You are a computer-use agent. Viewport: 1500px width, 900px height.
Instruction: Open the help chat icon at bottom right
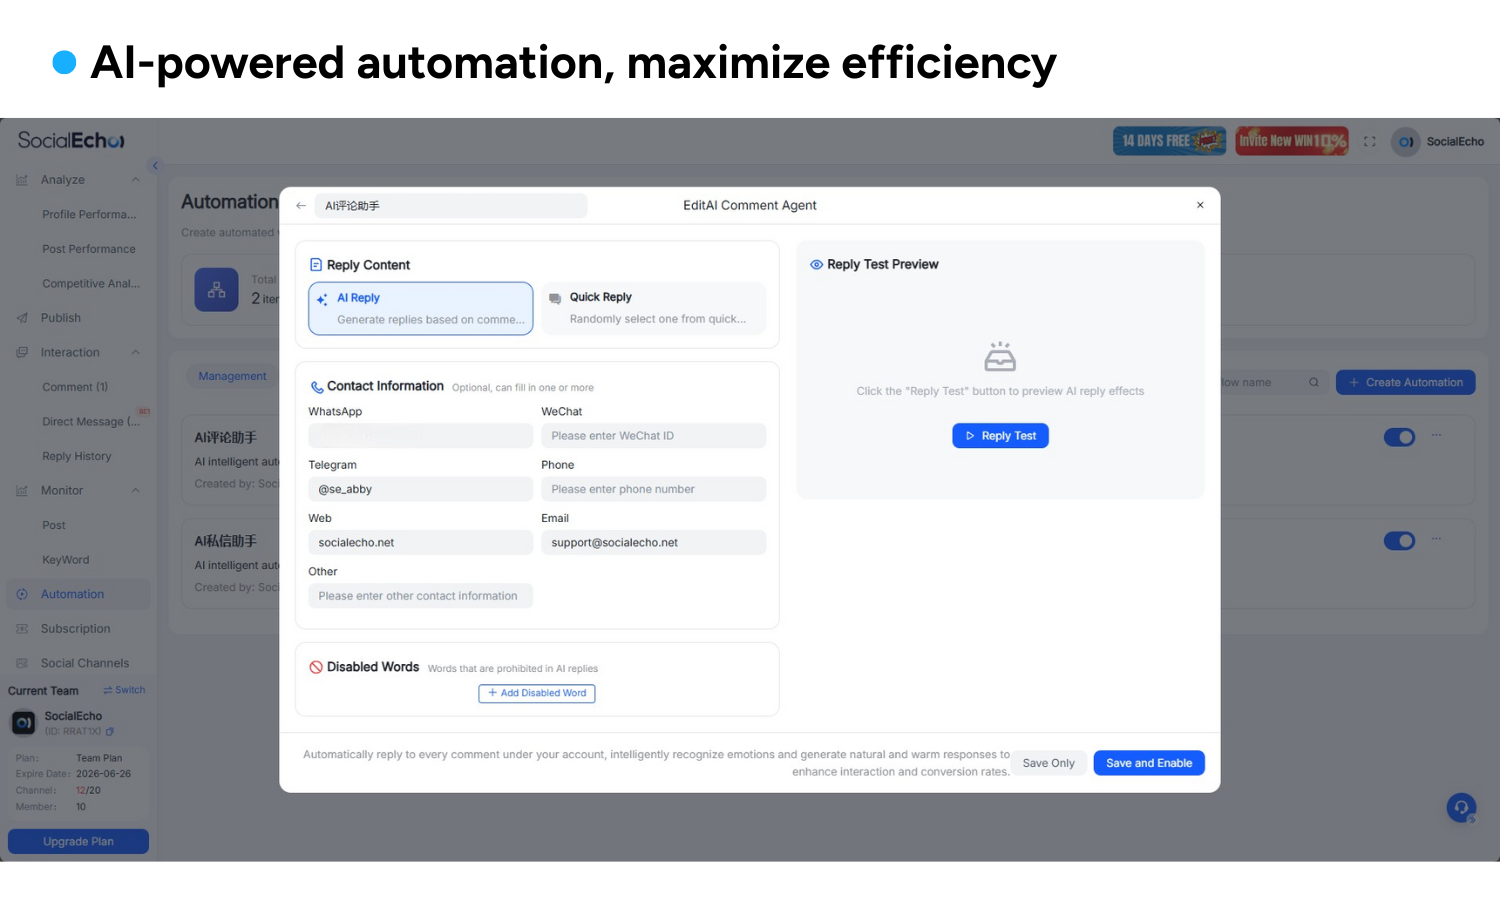pos(1461,807)
